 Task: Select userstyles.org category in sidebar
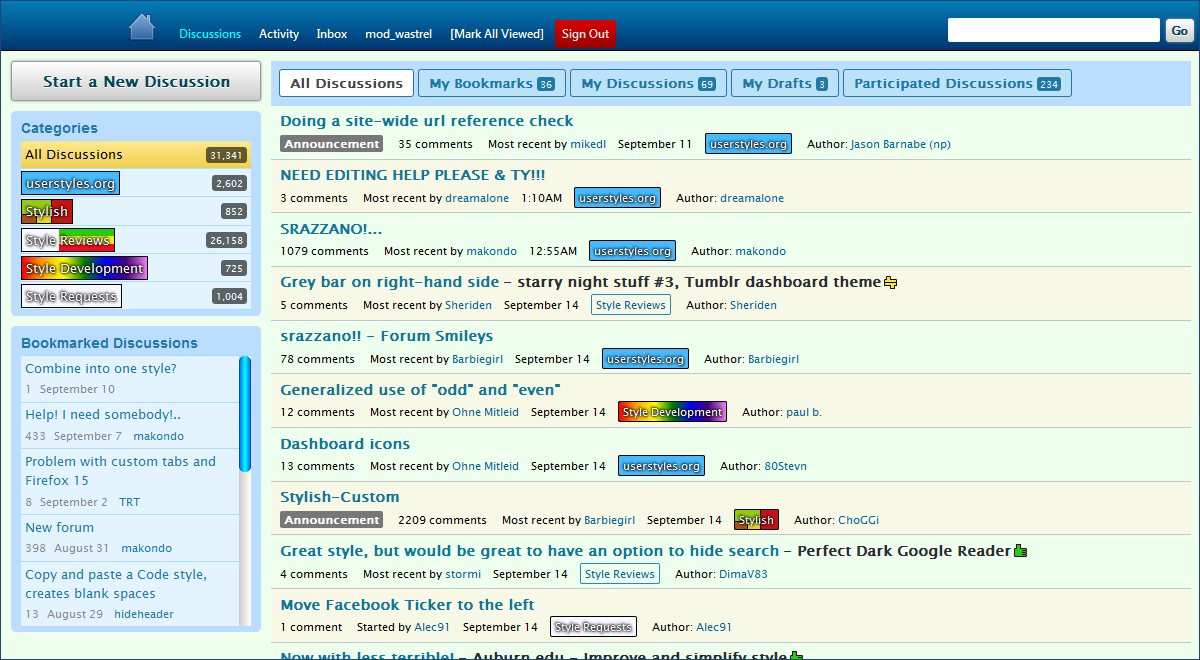pos(70,183)
